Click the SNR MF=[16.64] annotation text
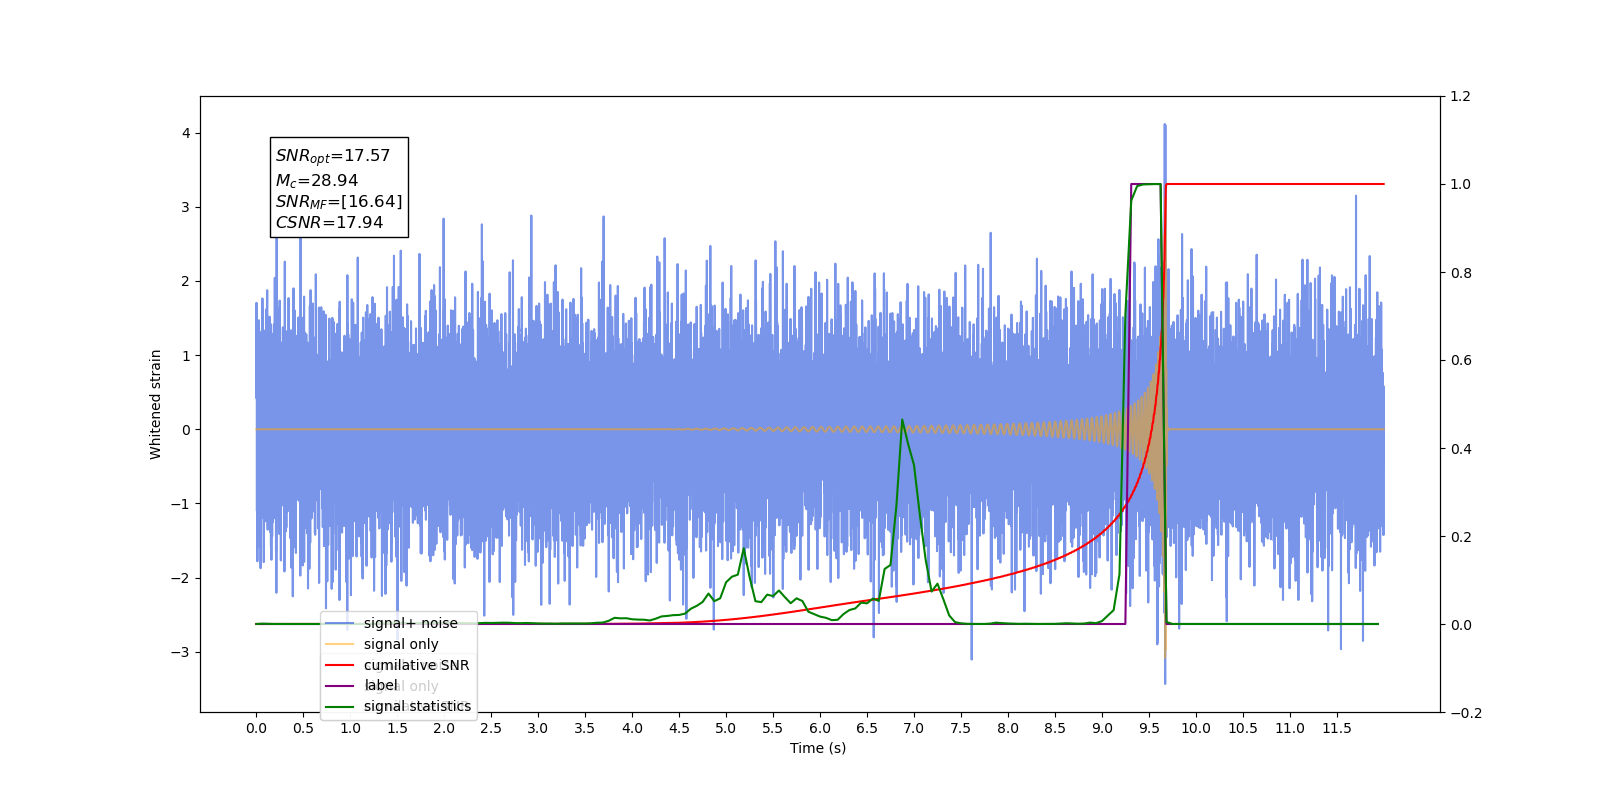The height and width of the screenshot is (800, 1600). [x=339, y=201]
